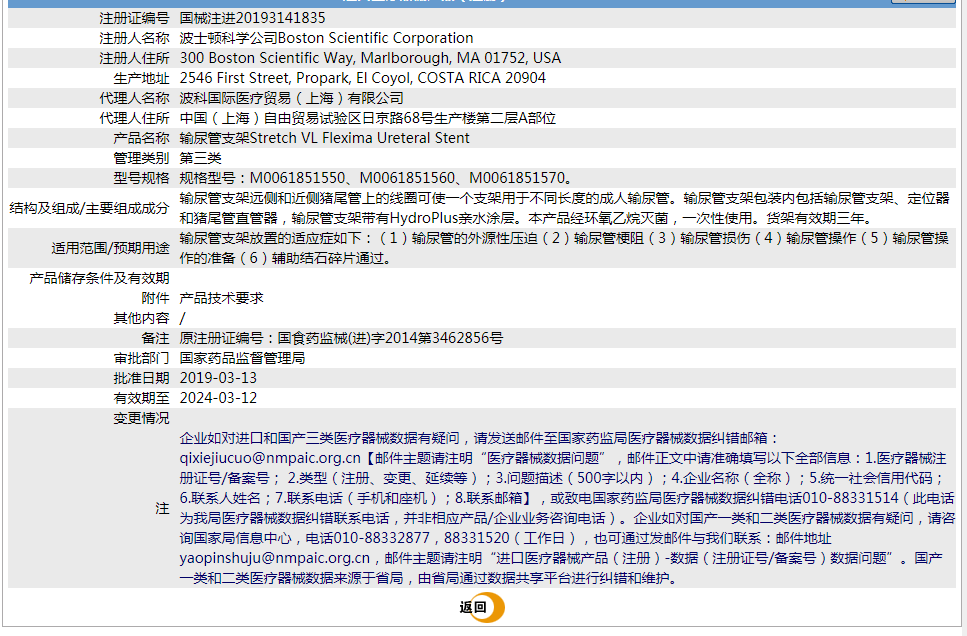
Task: Click the 注 note label
Action: coord(162,508)
